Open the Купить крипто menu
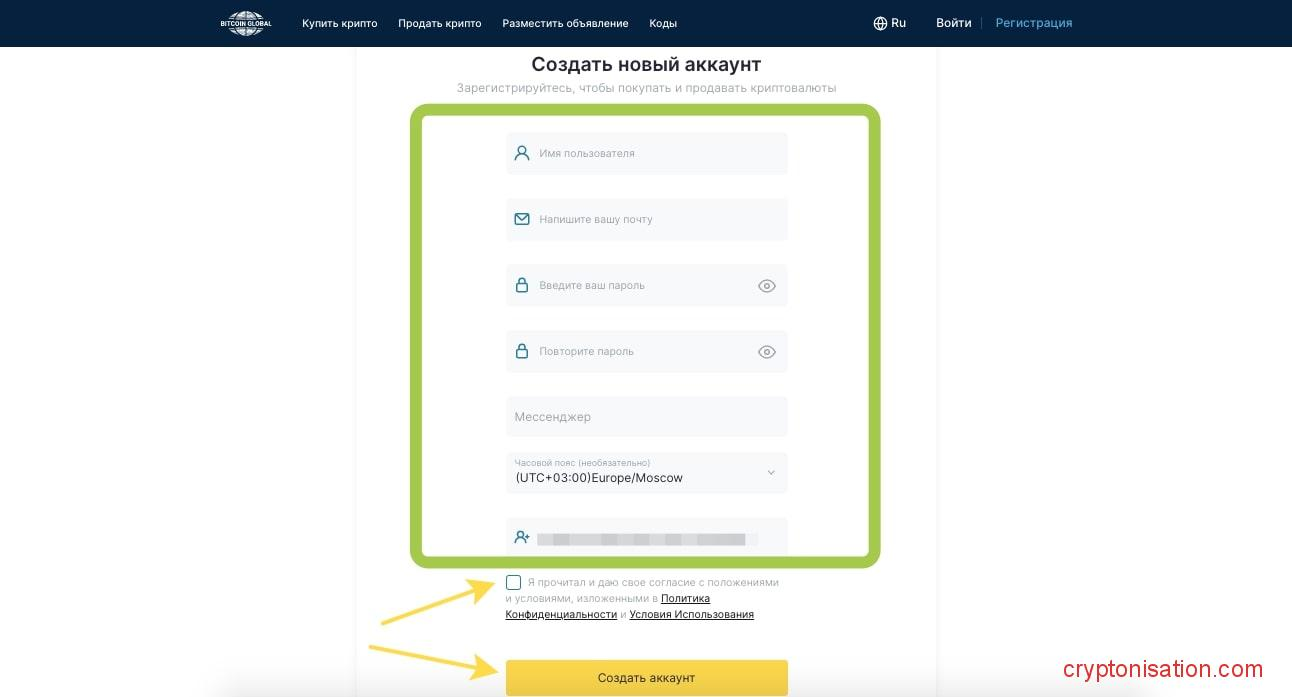1292x697 pixels. 340,23
